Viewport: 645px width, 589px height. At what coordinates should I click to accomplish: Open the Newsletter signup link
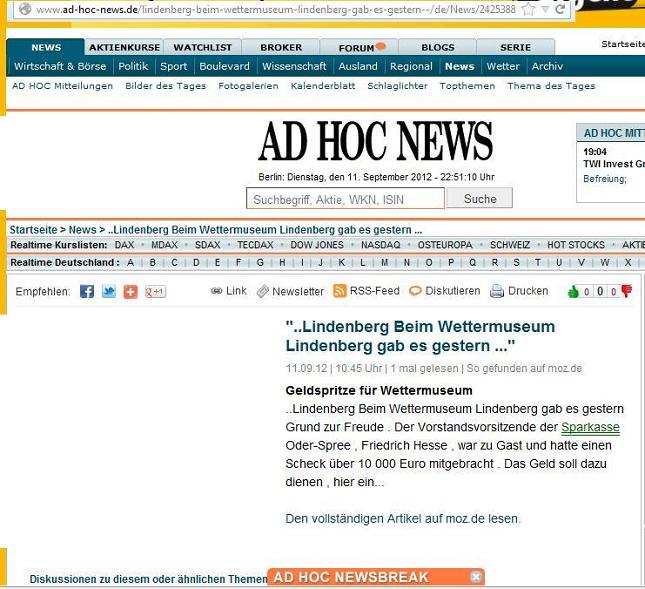pos(290,291)
